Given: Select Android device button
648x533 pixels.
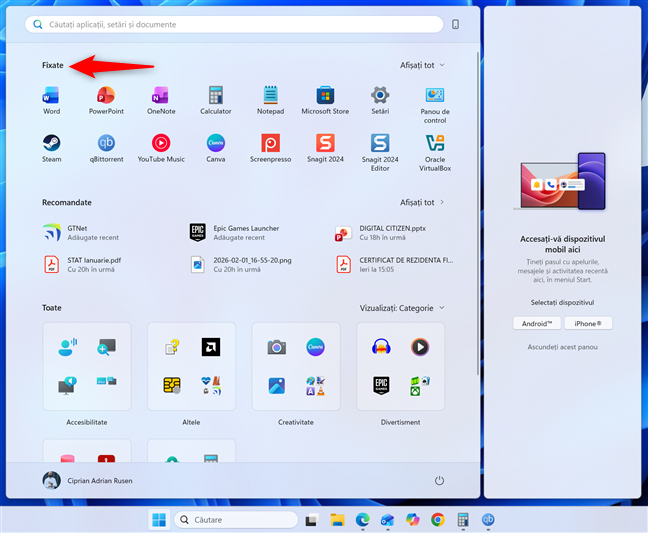Looking at the screenshot, I should pyautogui.click(x=537, y=324).
